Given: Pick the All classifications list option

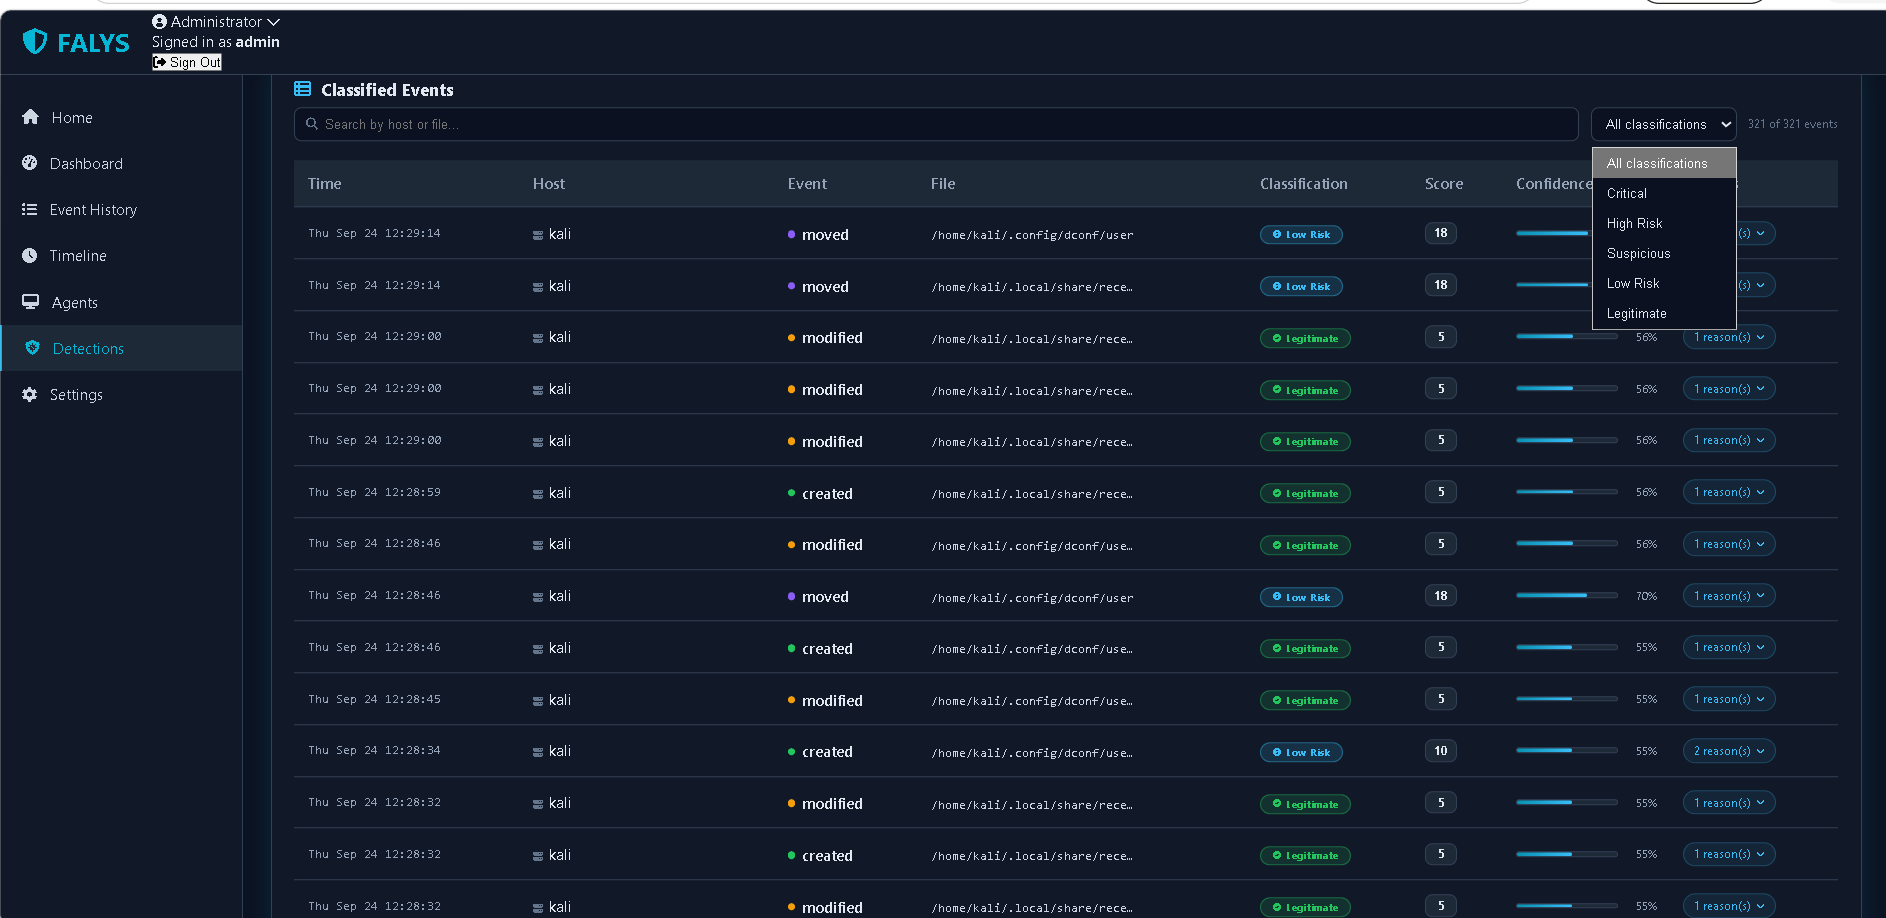Looking at the screenshot, I should pyautogui.click(x=1664, y=163).
